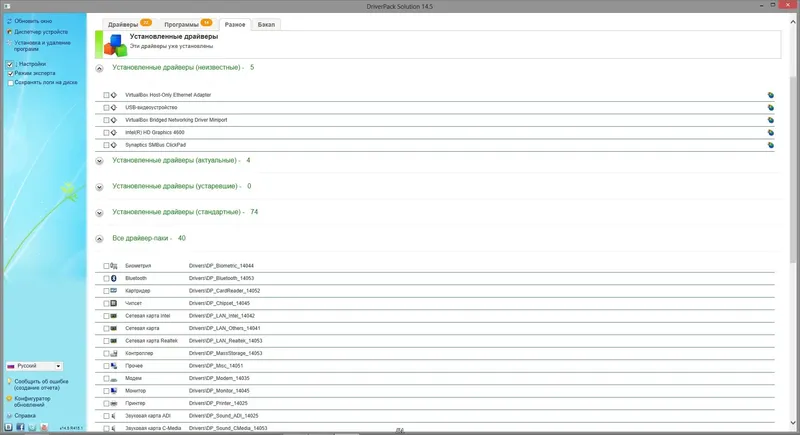
Task: Open info icon for VirtualBox Host-Only Ethernet Adapter
Action: pos(770,95)
